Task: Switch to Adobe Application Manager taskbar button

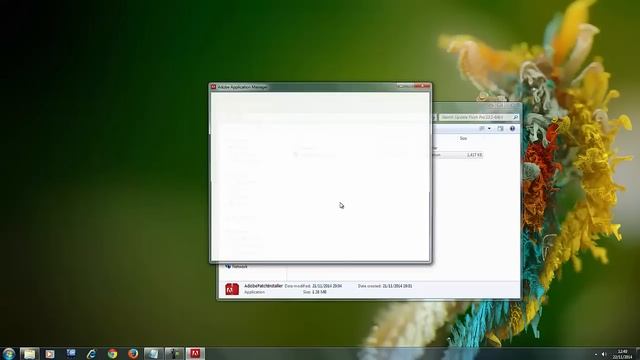Action: point(195,354)
